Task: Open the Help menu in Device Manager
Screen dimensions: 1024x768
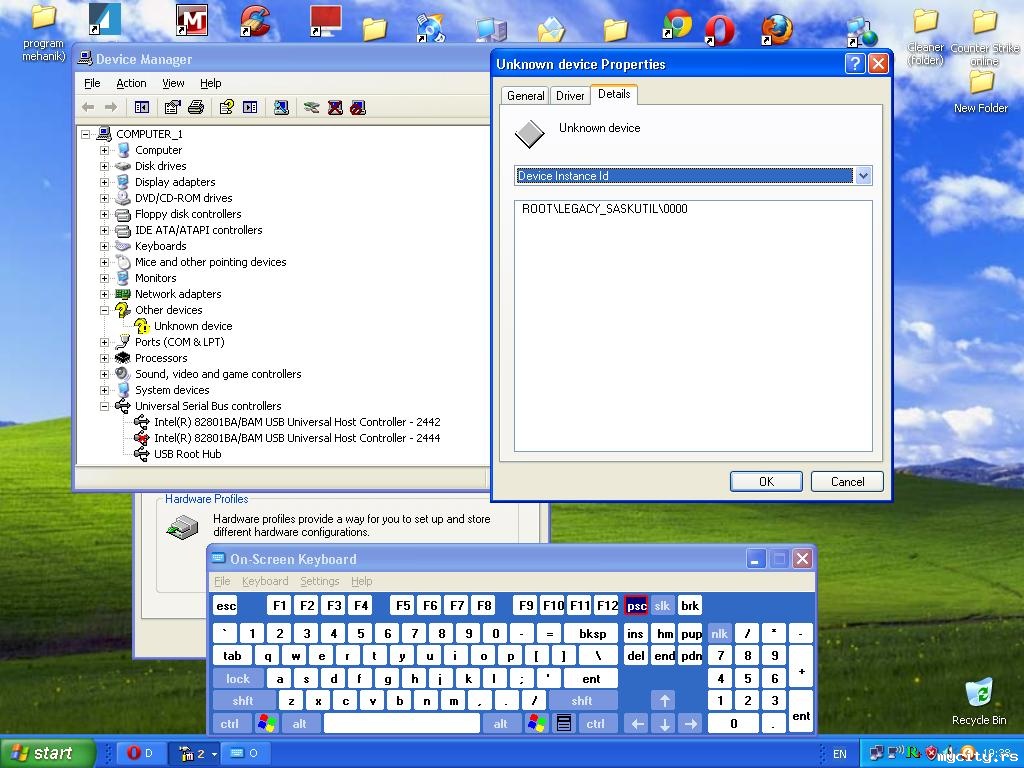Action: click(x=210, y=83)
